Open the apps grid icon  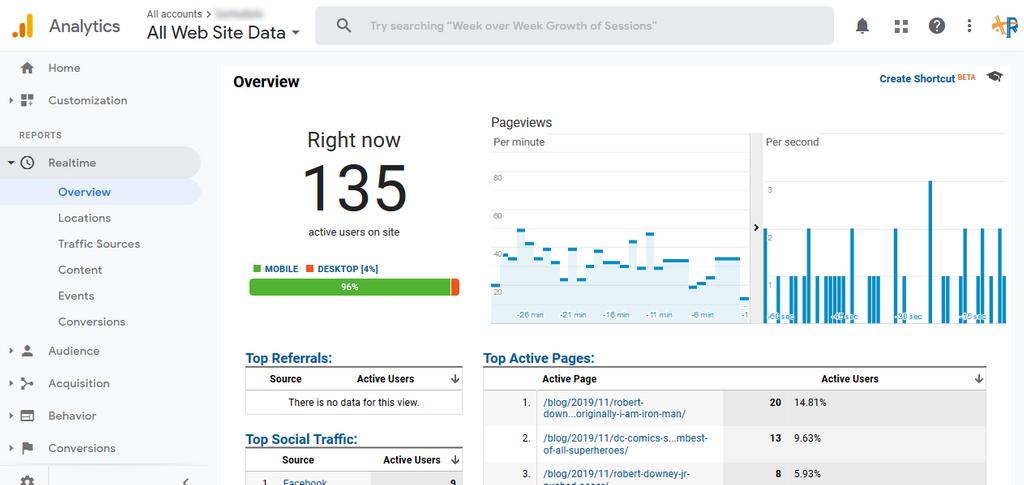(901, 26)
